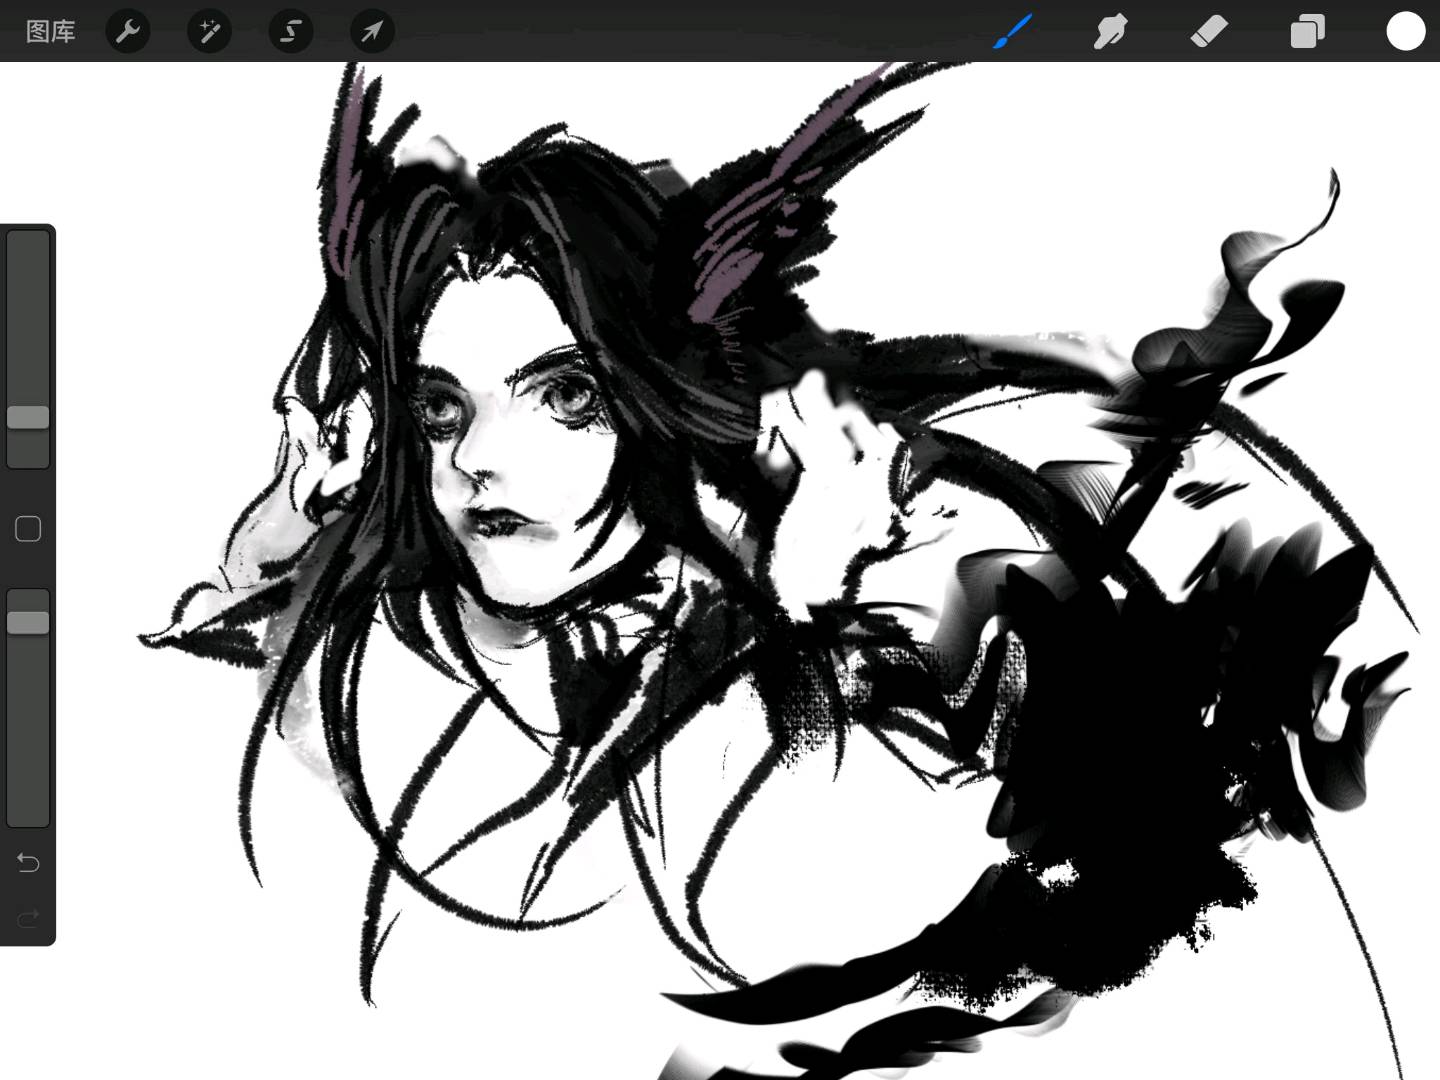Open the white color swatch picker
The width and height of the screenshot is (1440, 1080).
pos(1404,32)
